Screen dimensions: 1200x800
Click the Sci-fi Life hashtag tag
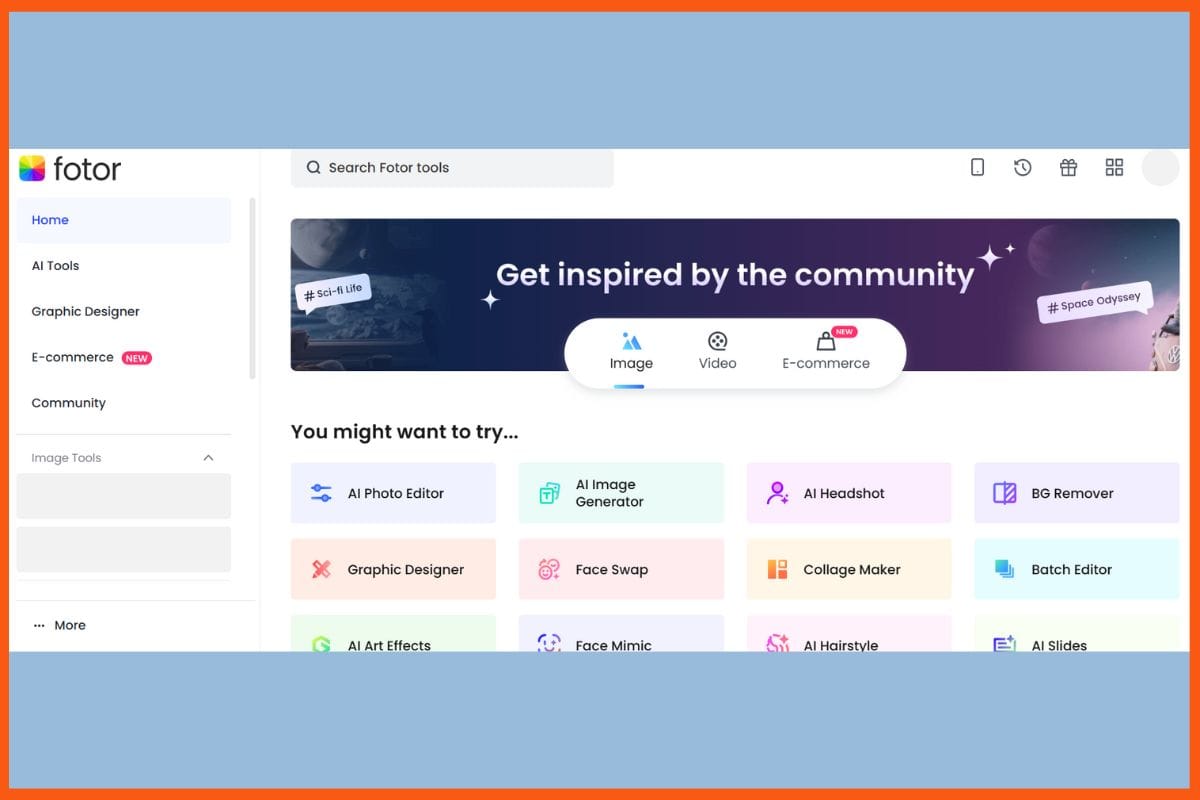coord(333,292)
